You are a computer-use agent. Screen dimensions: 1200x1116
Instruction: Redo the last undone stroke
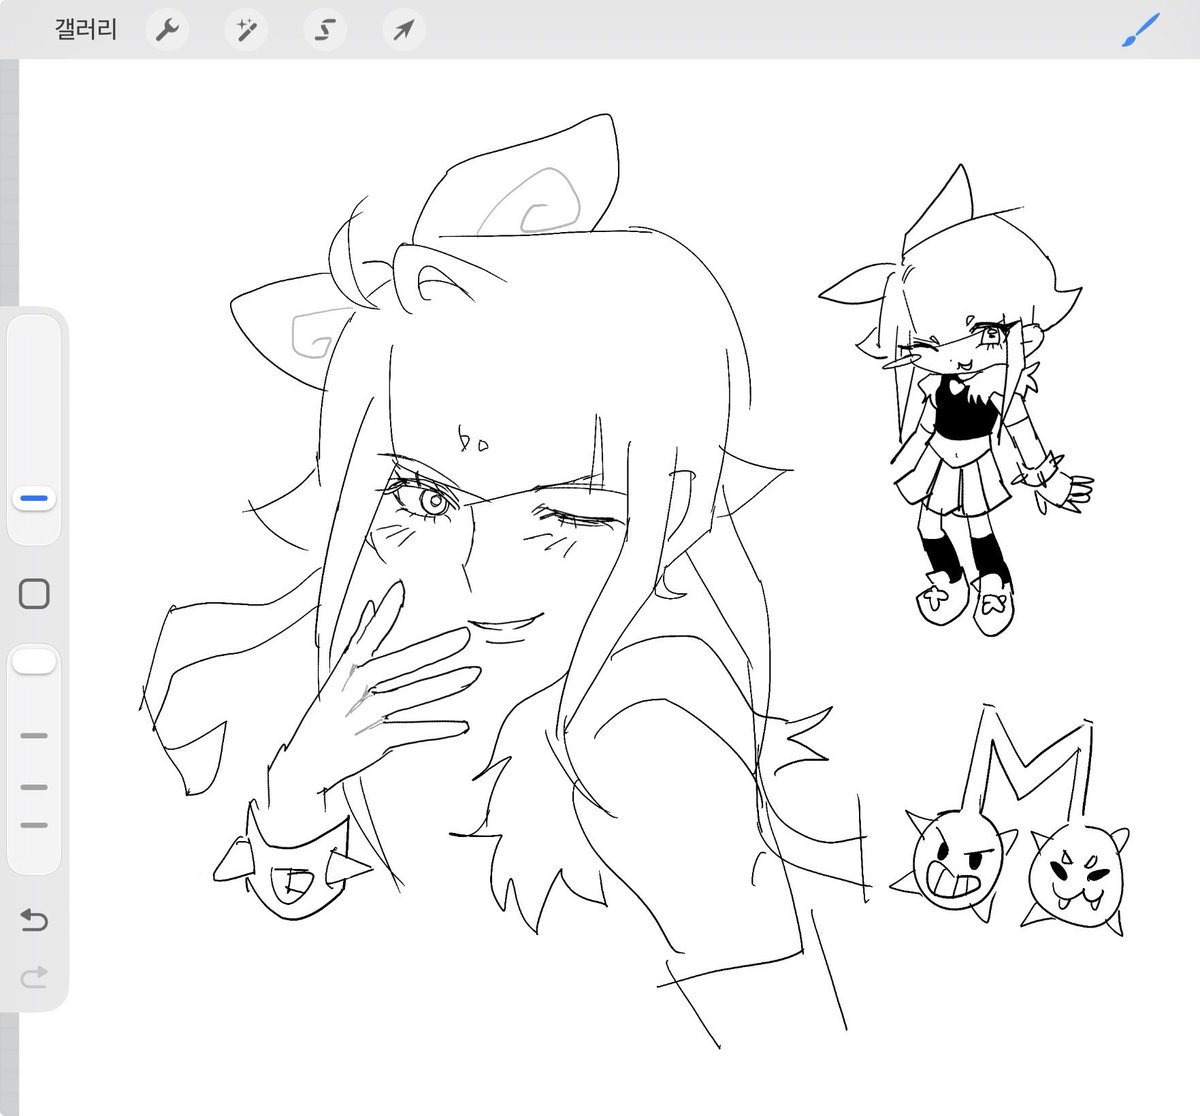(x=34, y=976)
